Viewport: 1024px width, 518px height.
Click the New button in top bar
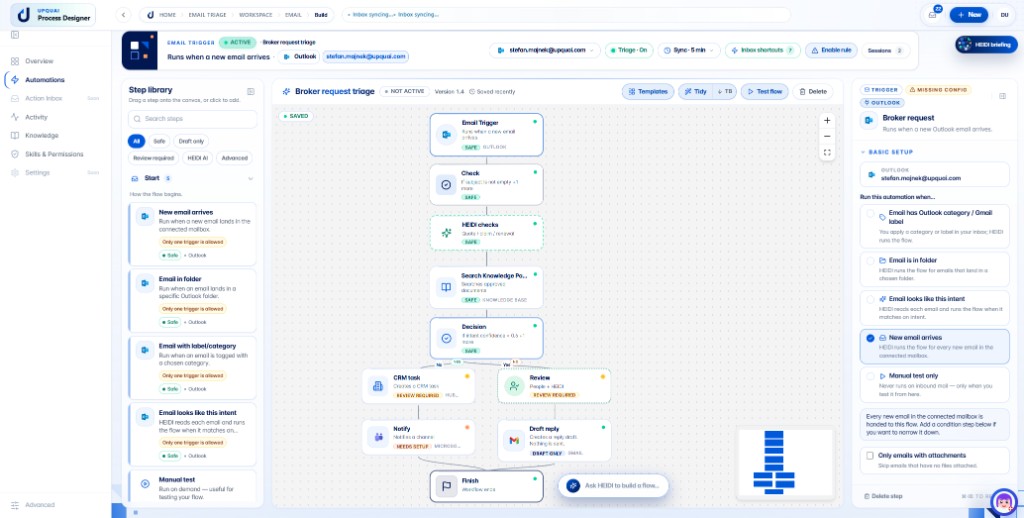coord(968,14)
